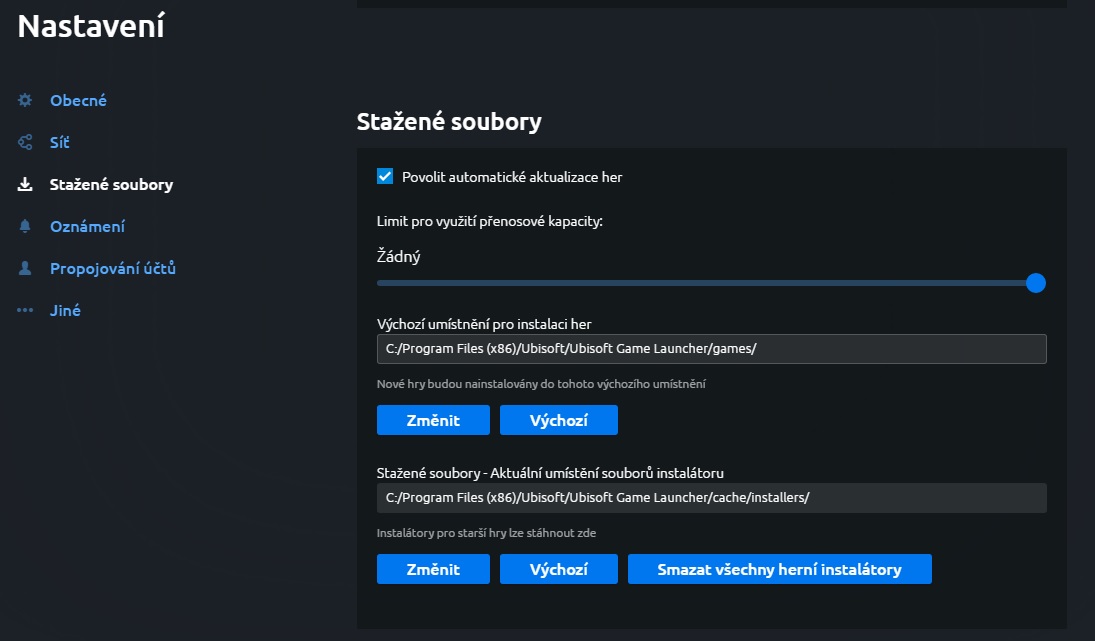Open the Oznámení settings section
Viewport: 1095px width, 641px height.
(87, 226)
